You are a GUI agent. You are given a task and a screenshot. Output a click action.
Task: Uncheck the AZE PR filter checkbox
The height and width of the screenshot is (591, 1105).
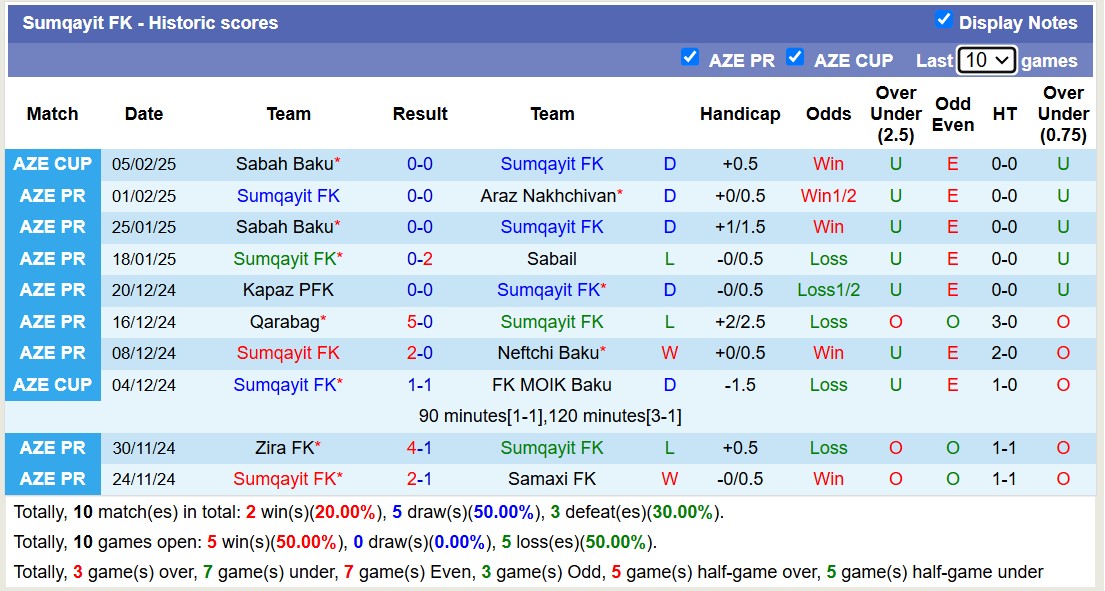pos(689,57)
